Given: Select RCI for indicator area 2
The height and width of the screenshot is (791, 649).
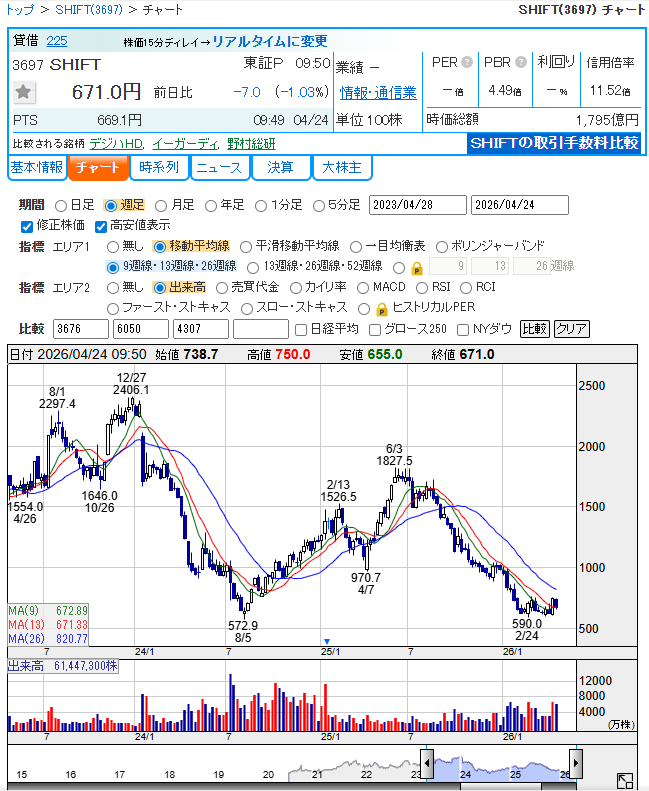Looking at the screenshot, I should pos(466,288).
